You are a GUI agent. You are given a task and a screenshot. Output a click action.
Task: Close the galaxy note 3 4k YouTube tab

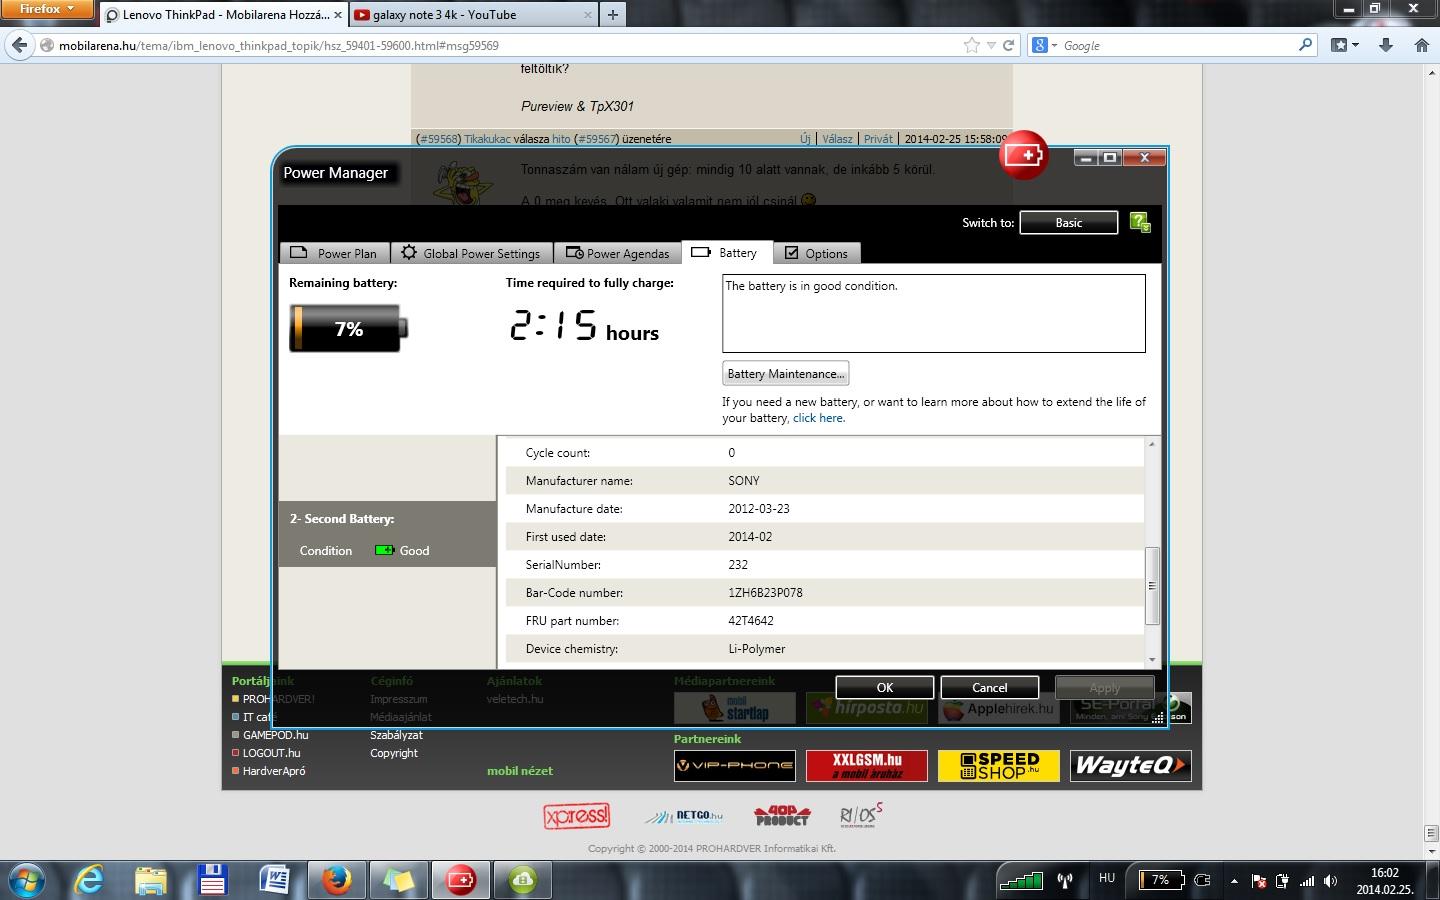point(587,15)
